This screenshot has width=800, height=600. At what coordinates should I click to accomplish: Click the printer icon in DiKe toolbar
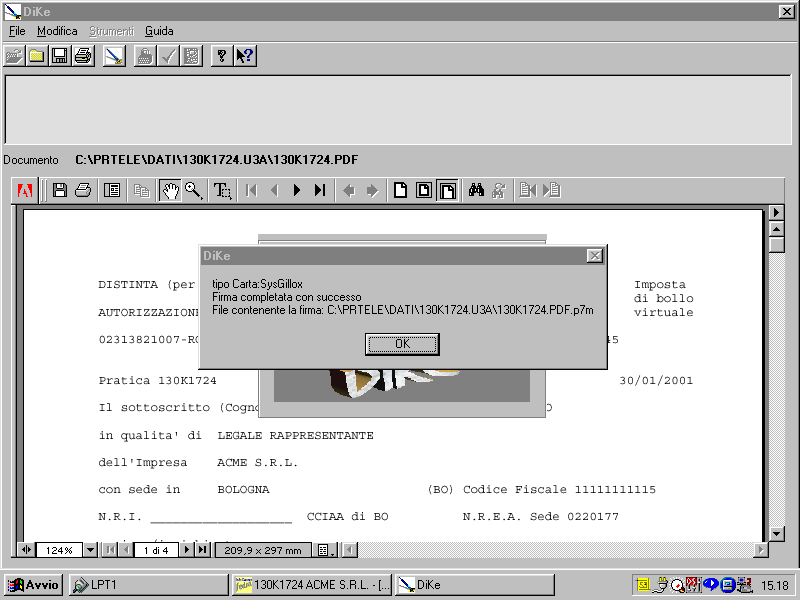(x=83, y=56)
